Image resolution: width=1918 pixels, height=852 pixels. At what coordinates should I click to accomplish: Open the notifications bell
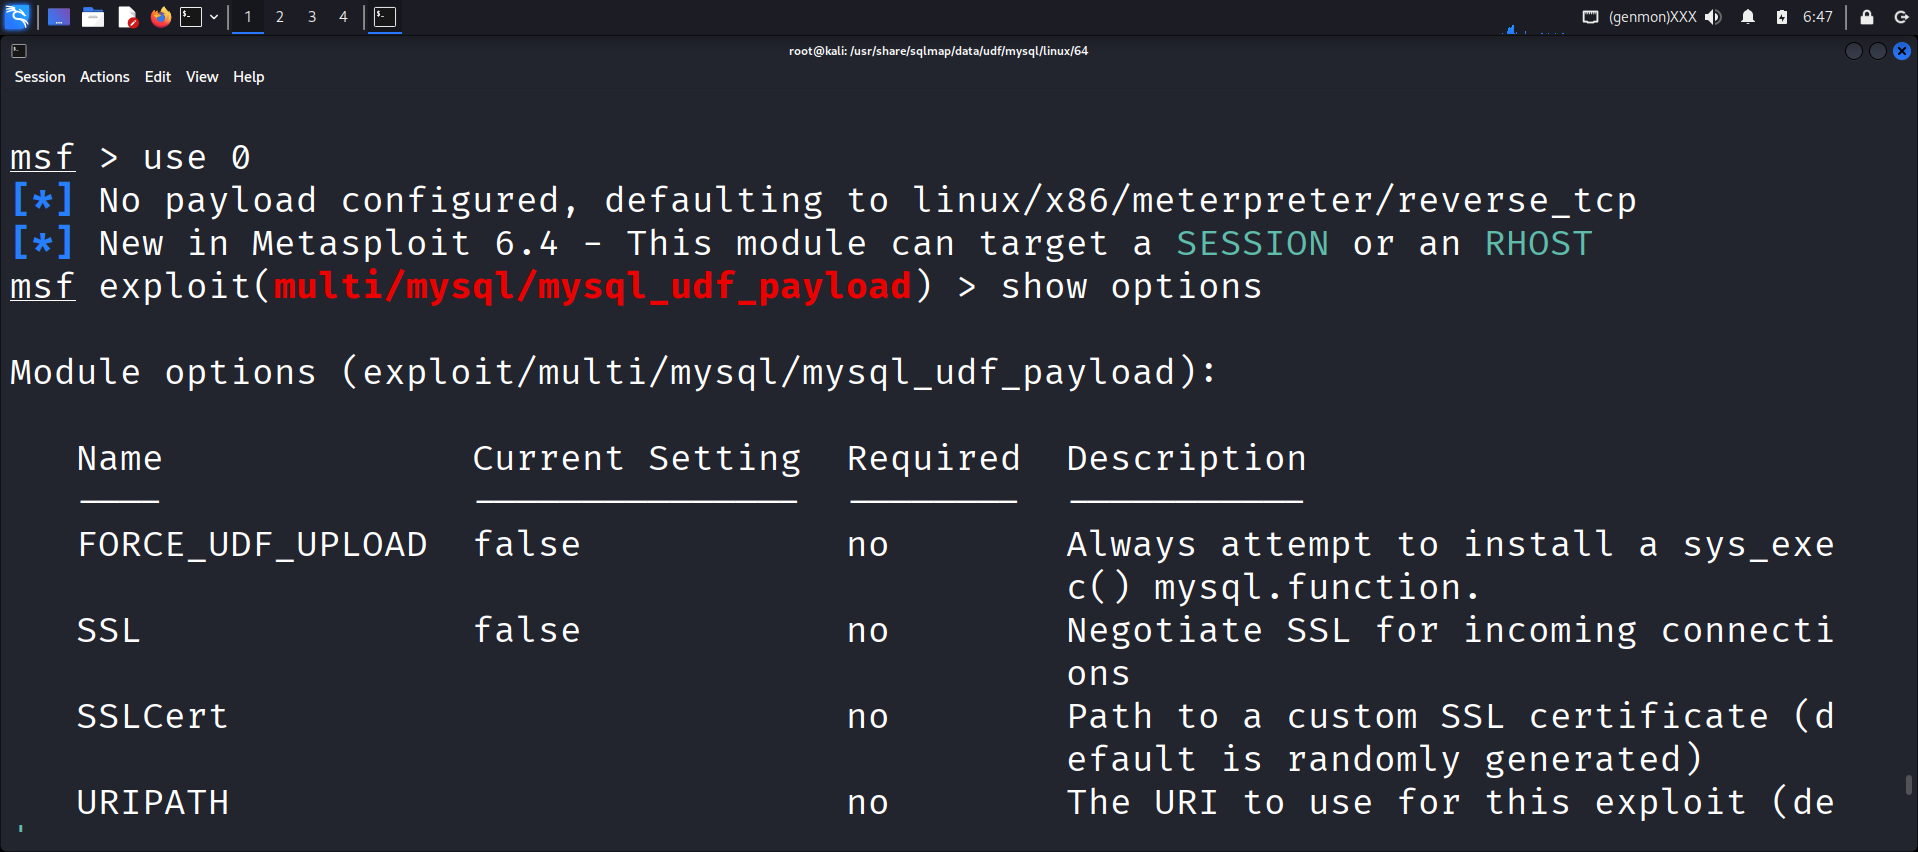click(x=1748, y=17)
